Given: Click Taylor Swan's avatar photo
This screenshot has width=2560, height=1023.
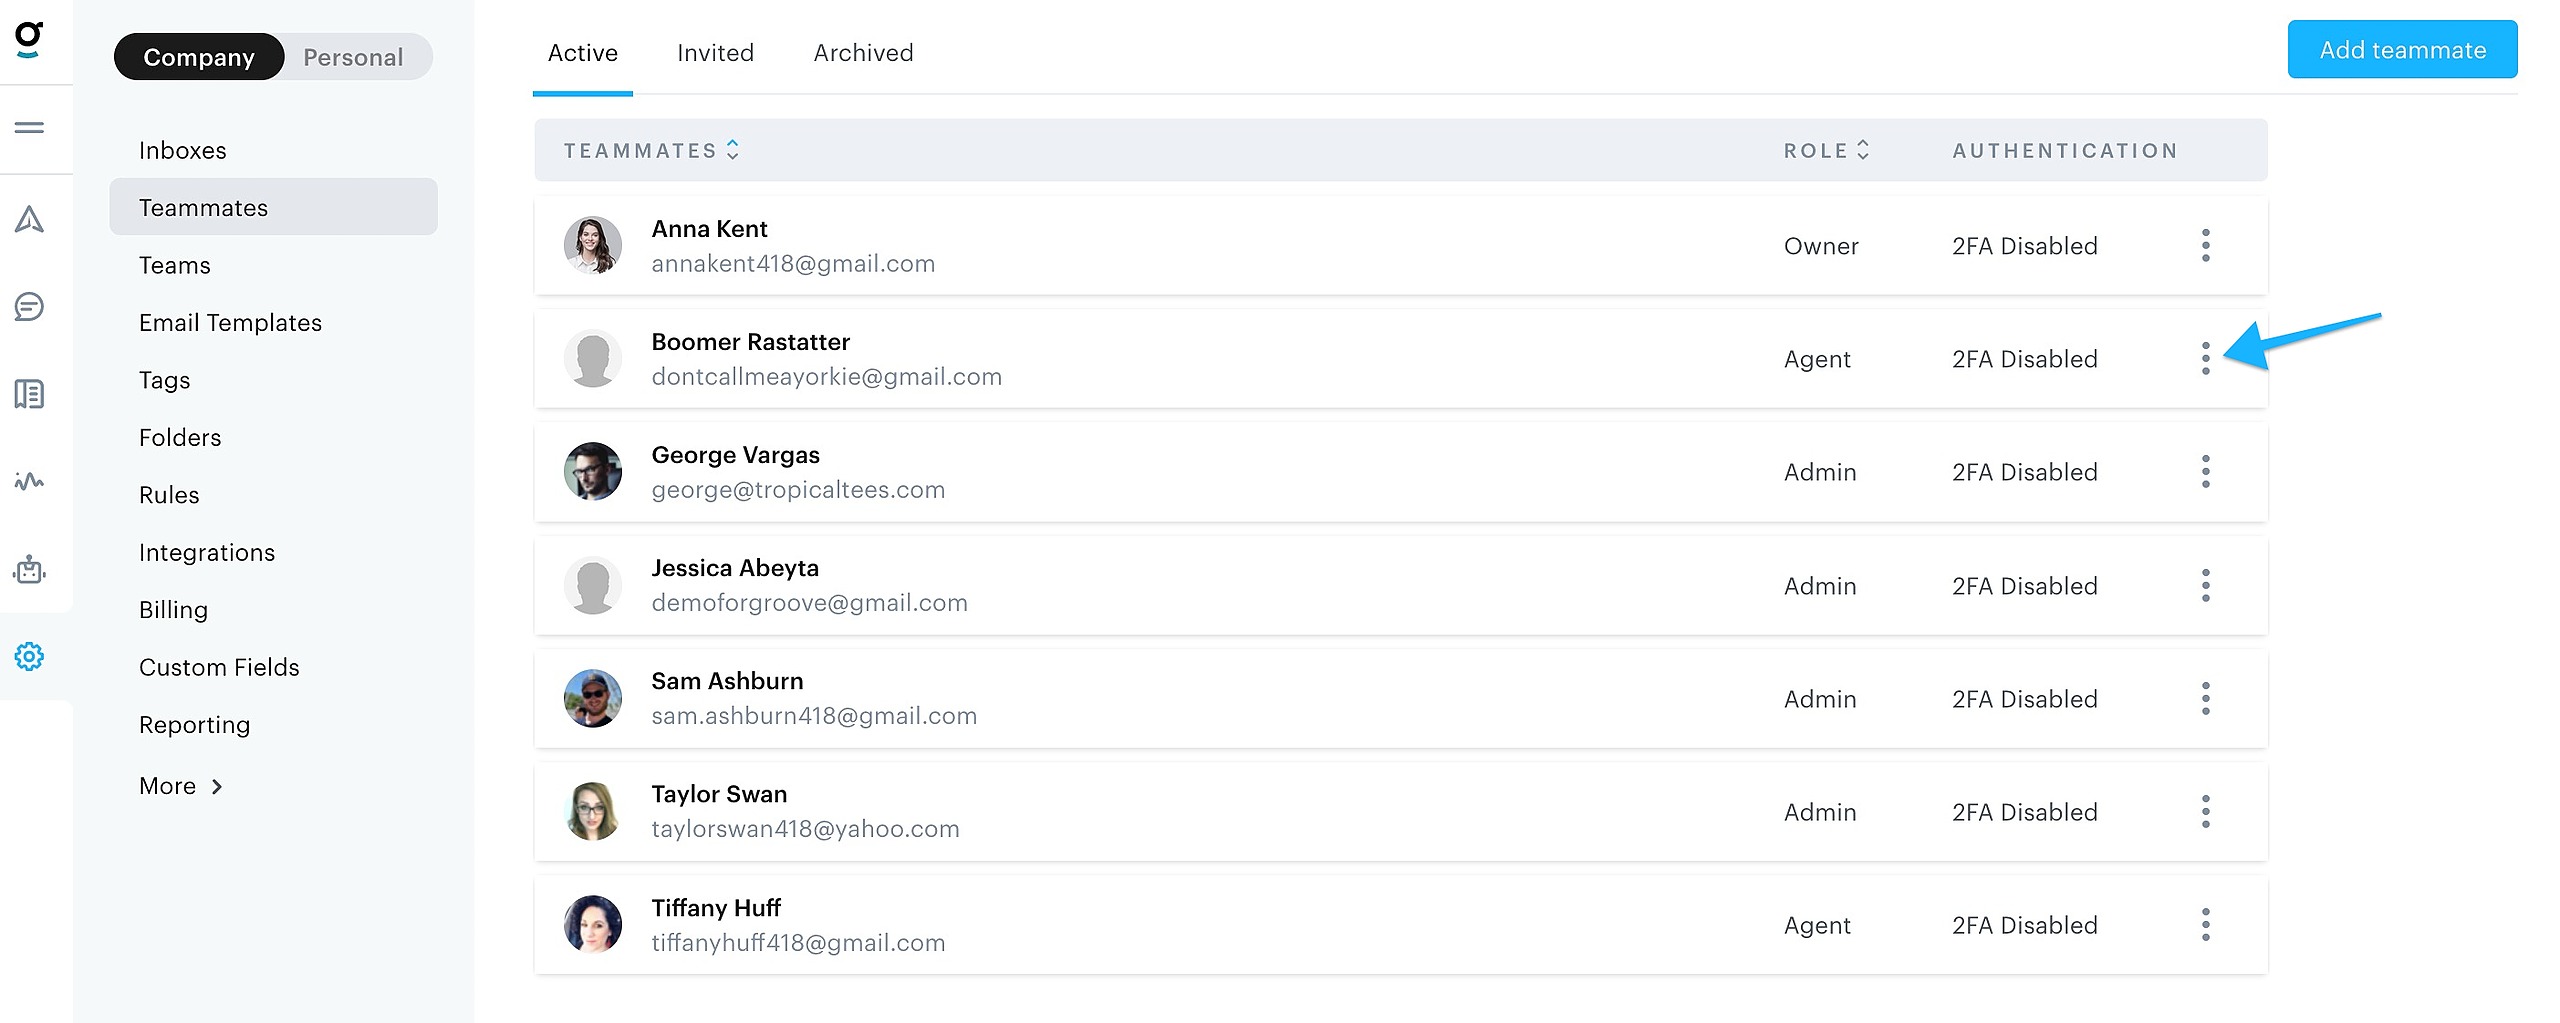Looking at the screenshot, I should [x=593, y=811].
